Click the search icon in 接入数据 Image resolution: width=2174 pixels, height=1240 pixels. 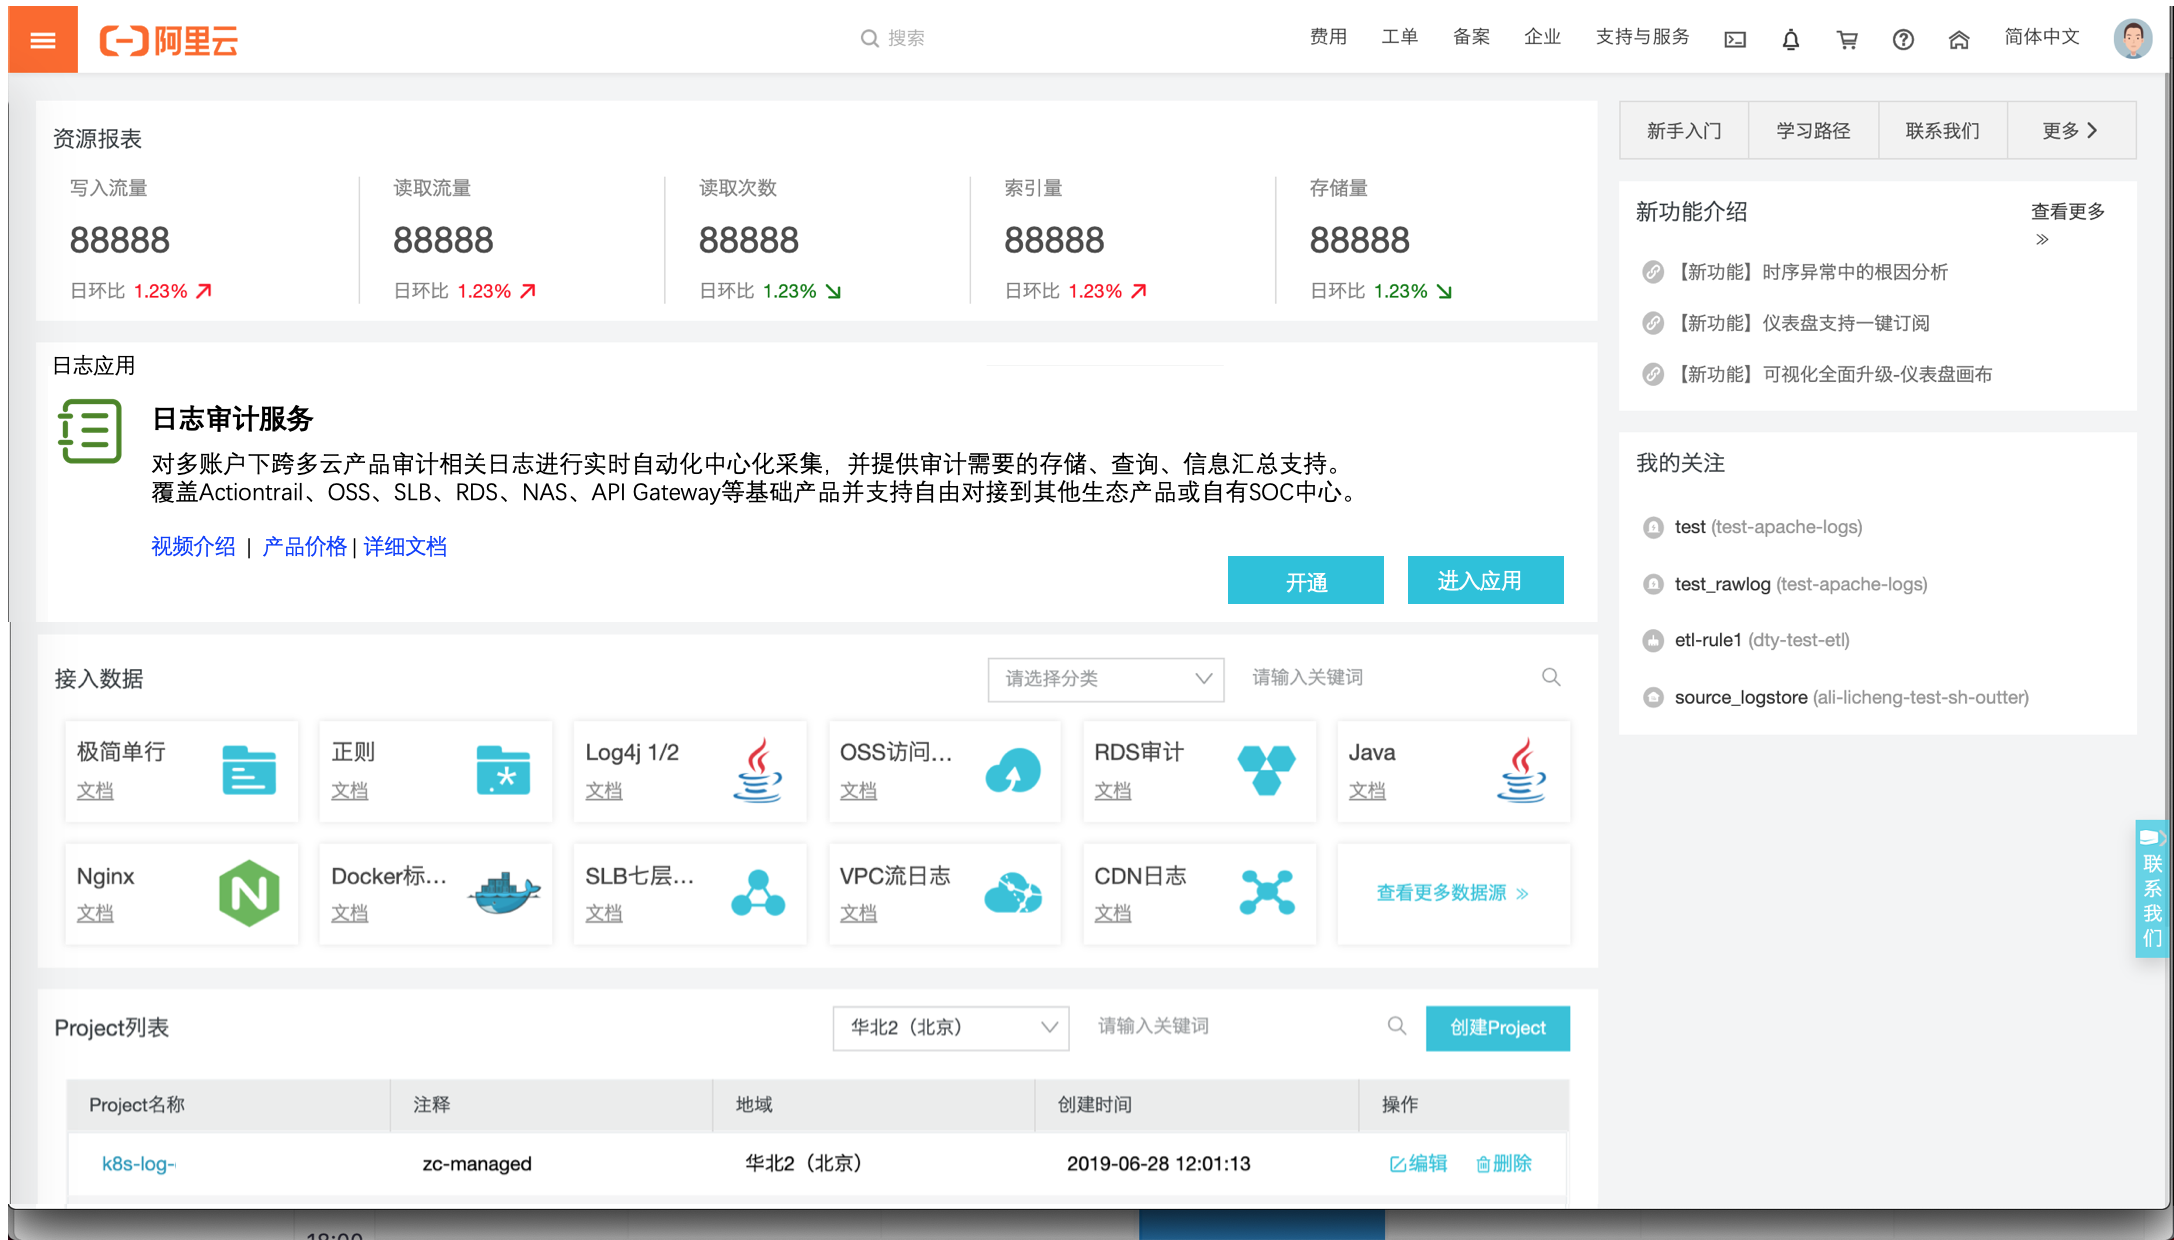point(1551,677)
